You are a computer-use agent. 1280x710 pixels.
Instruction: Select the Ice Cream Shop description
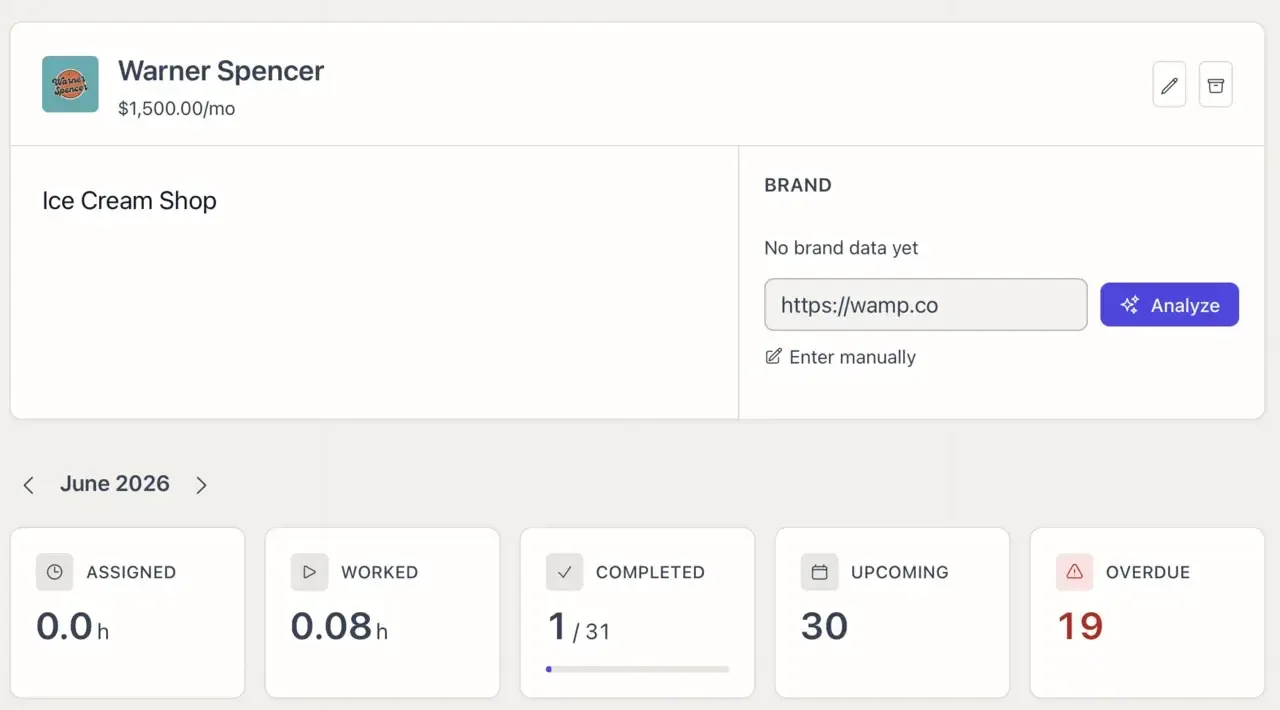pos(129,200)
